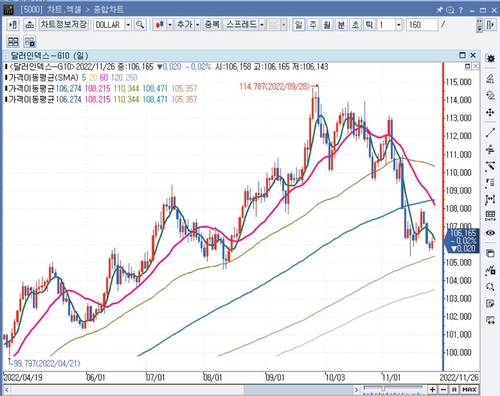Click the locked layout icon
Image resolution: width=500 pixels, height=396 pixels.
pyautogui.click(x=30, y=42)
